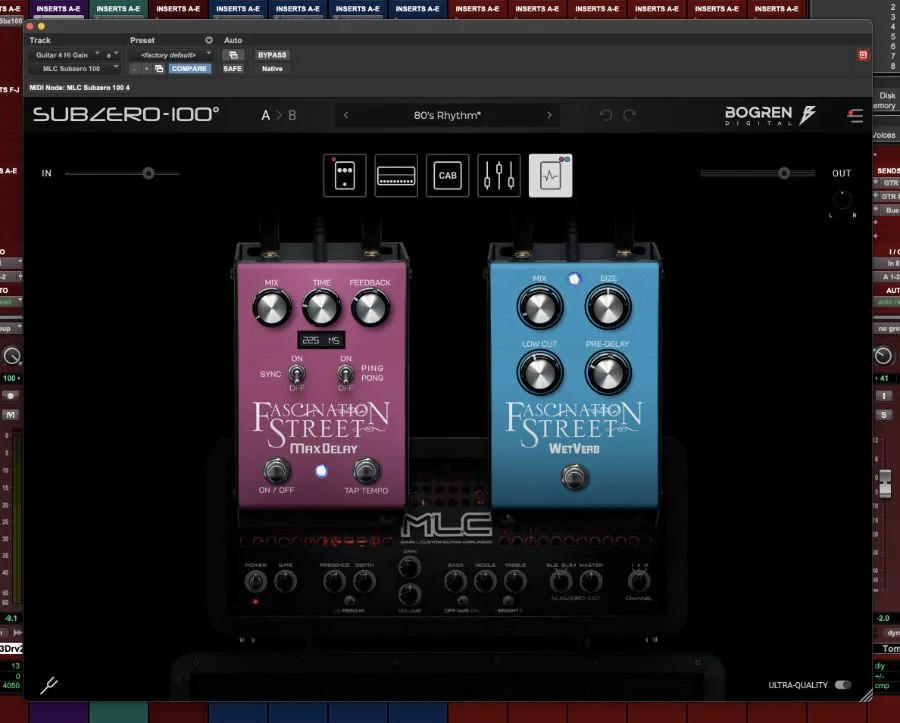Select the stompbox pedals view icon
Screen dimensions: 900x723
tap(344, 175)
